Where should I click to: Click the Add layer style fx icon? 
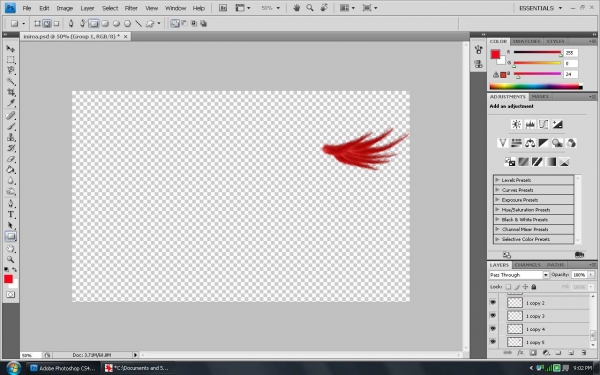(520, 353)
